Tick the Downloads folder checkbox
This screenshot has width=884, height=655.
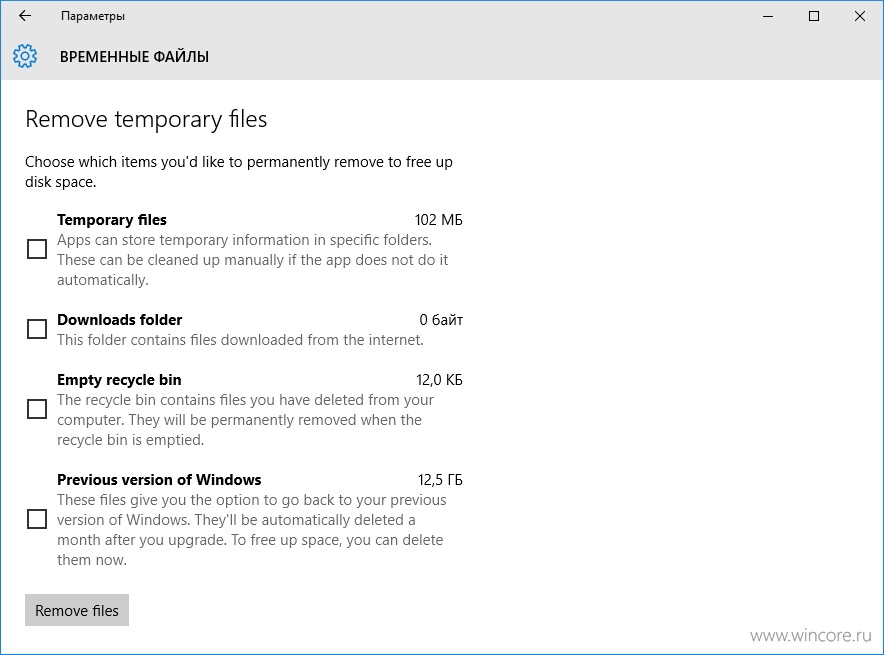[37, 329]
